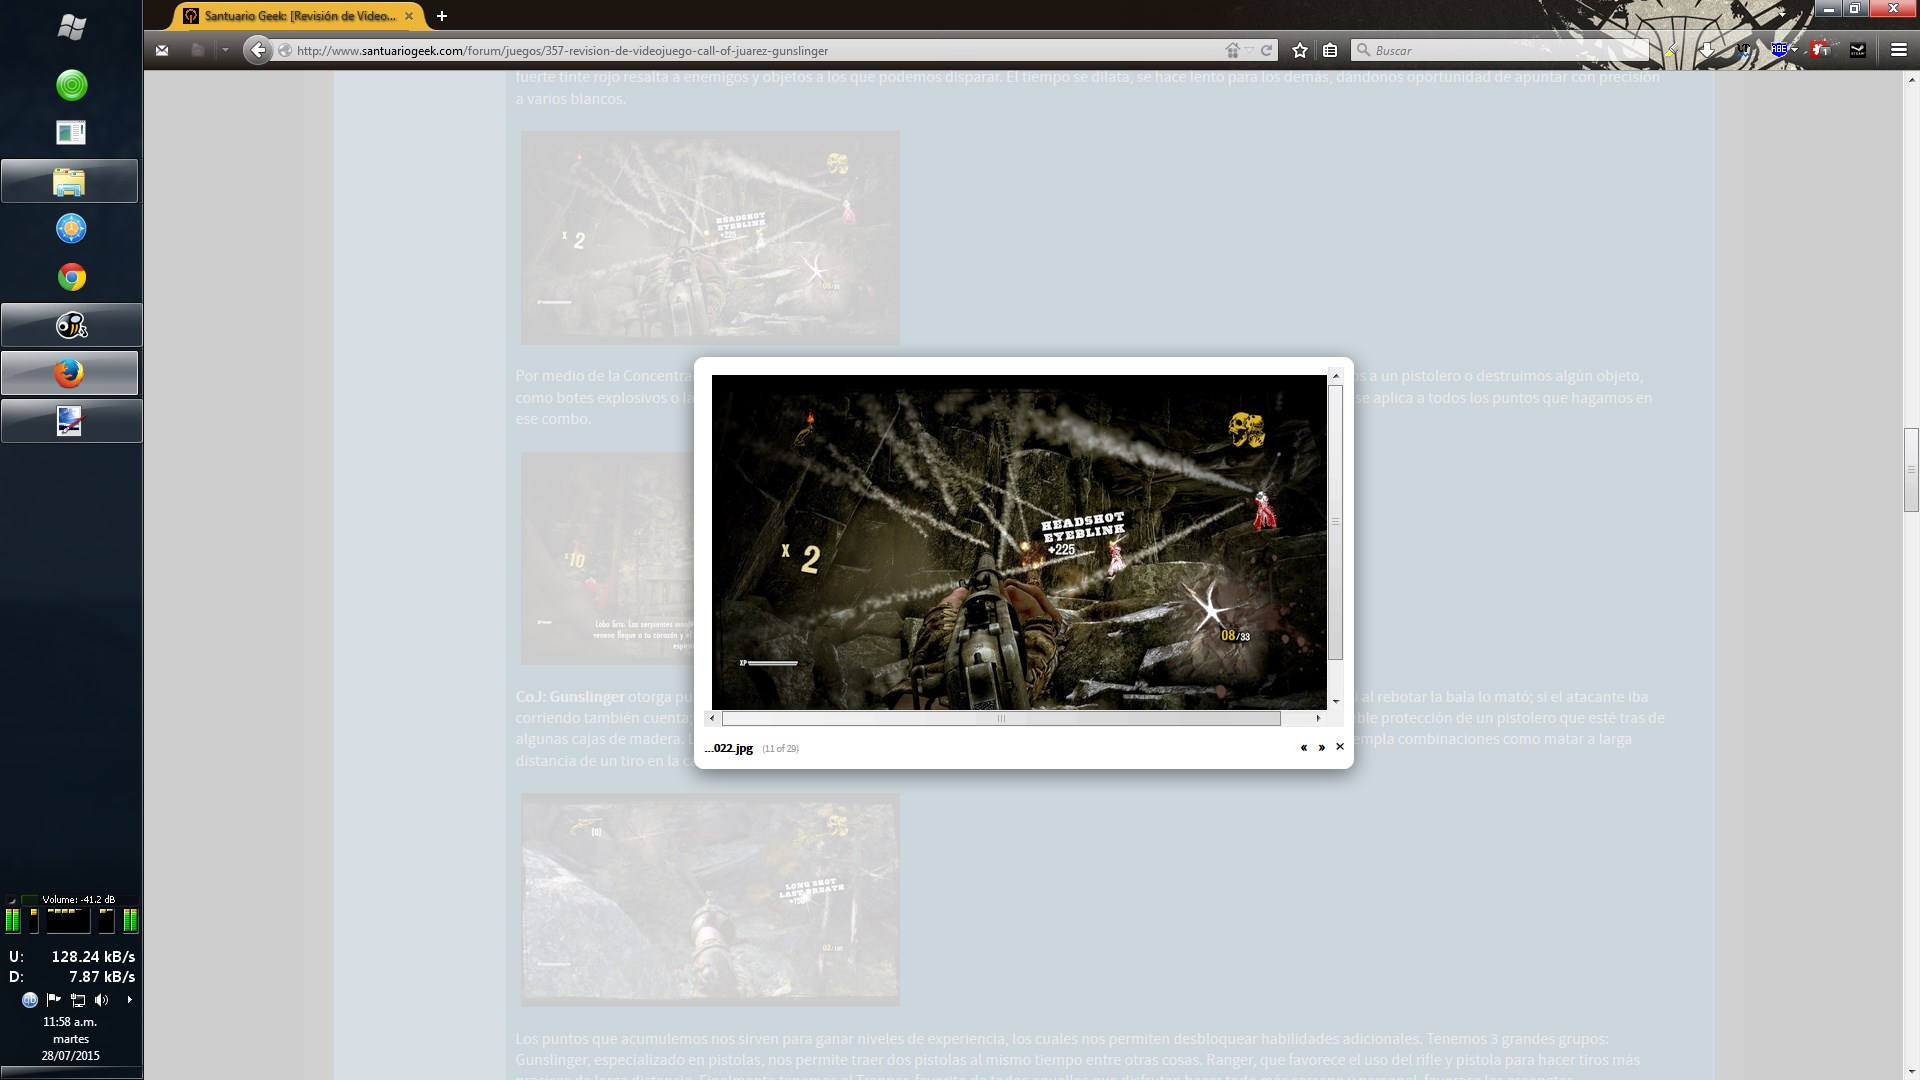Open the history dropdown next to back button
The image size is (1920, 1080).
[225, 50]
